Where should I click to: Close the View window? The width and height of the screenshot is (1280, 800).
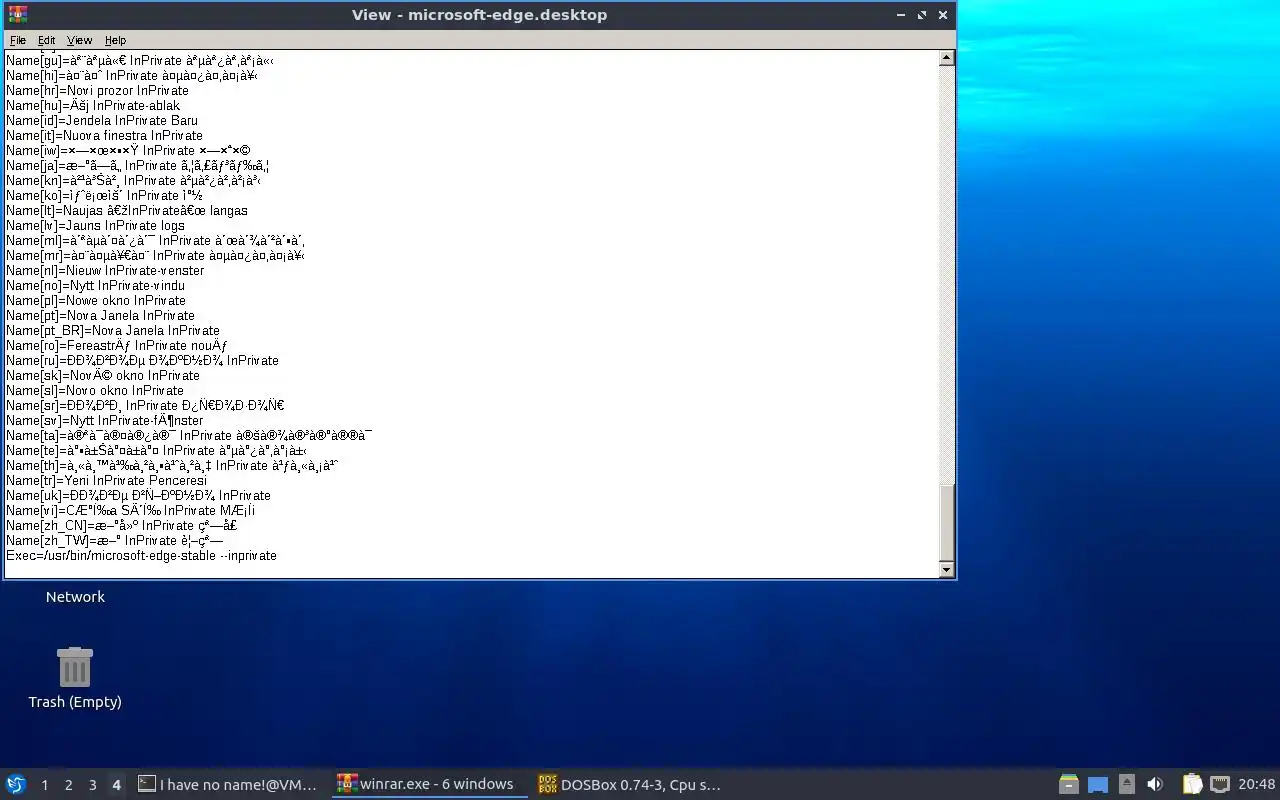tap(942, 15)
